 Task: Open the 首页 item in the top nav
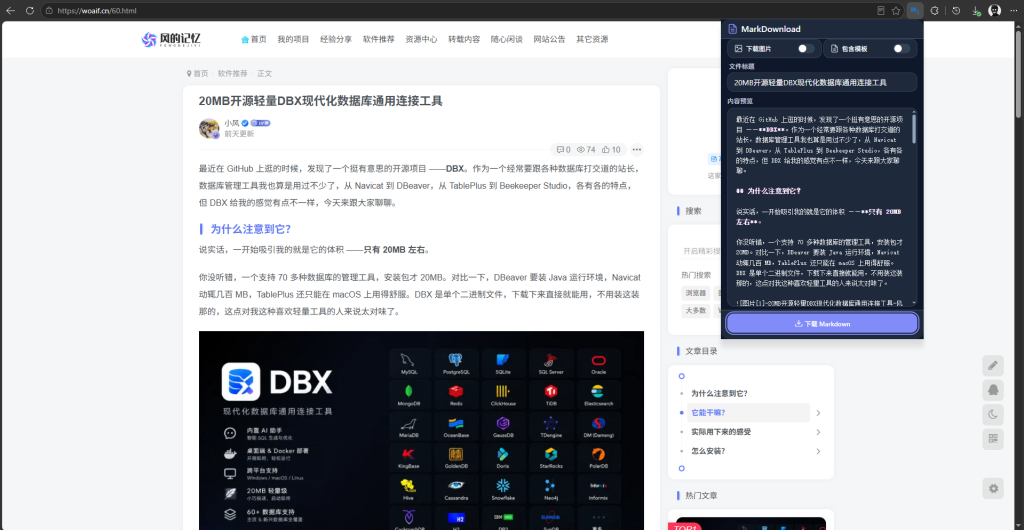(254, 39)
